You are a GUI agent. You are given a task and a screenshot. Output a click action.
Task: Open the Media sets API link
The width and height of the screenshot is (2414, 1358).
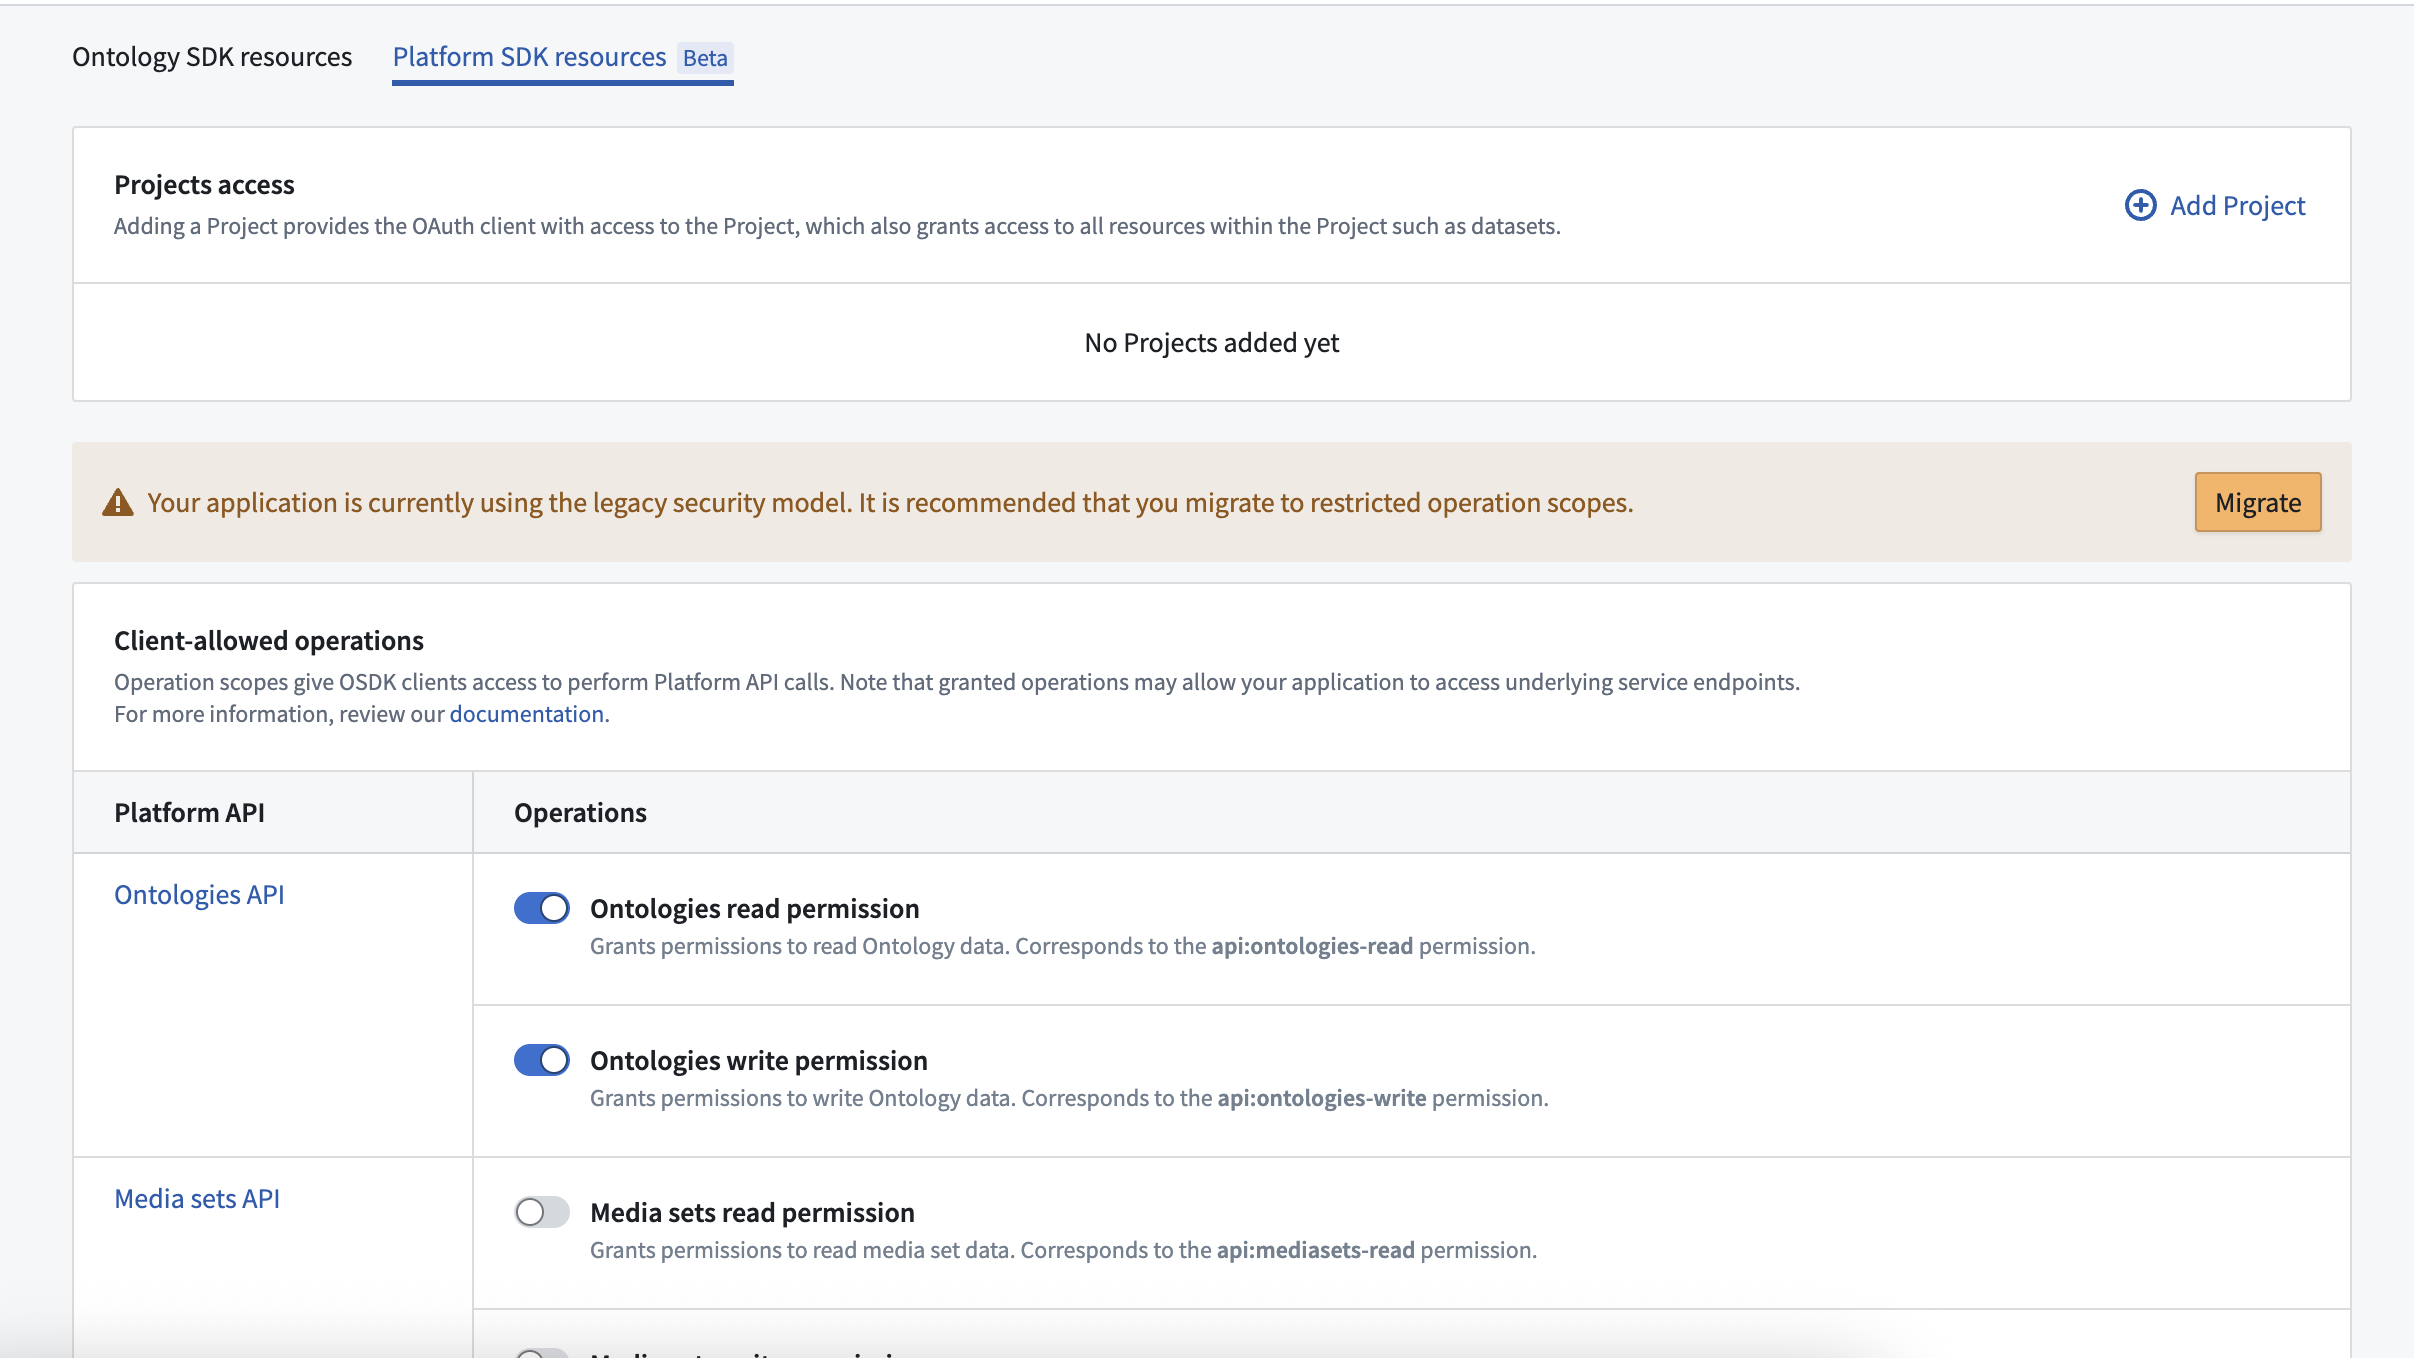197,1197
